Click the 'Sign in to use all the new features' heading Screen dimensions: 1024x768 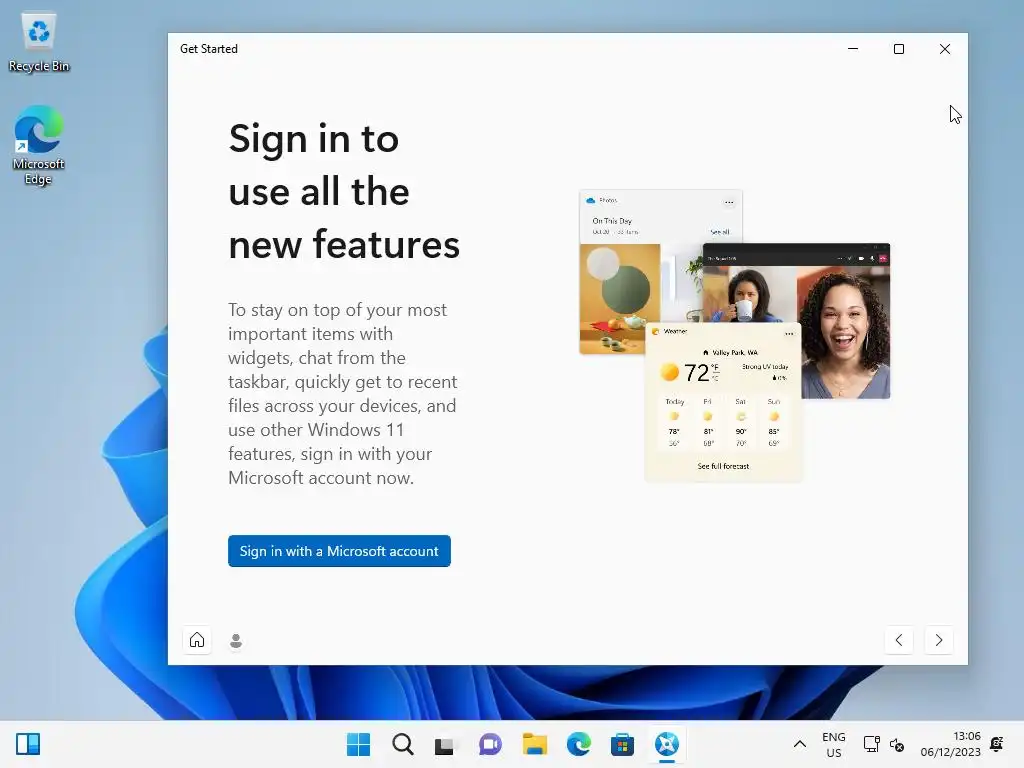pyautogui.click(x=344, y=191)
